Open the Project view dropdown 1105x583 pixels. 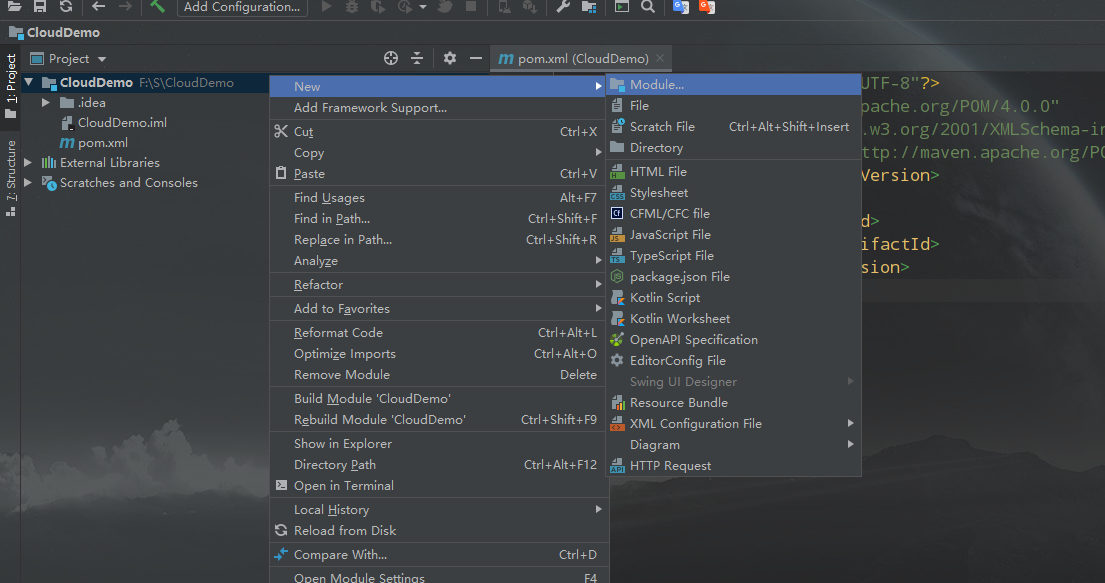[68, 59]
